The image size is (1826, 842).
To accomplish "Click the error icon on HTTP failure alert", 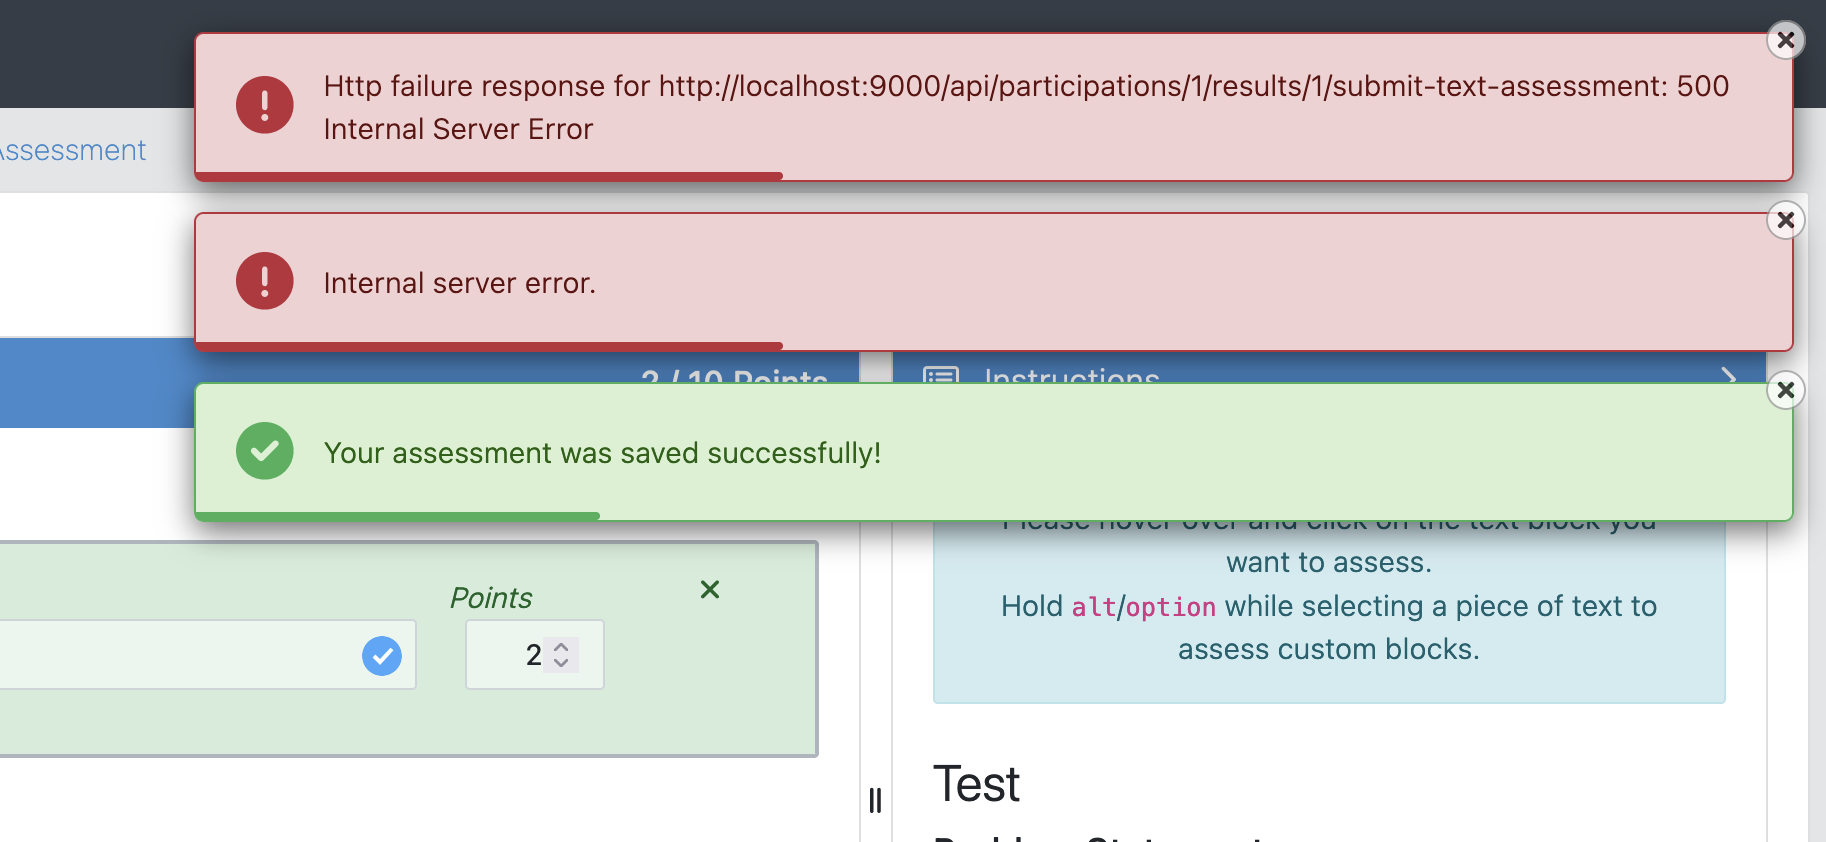I will point(264,105).
